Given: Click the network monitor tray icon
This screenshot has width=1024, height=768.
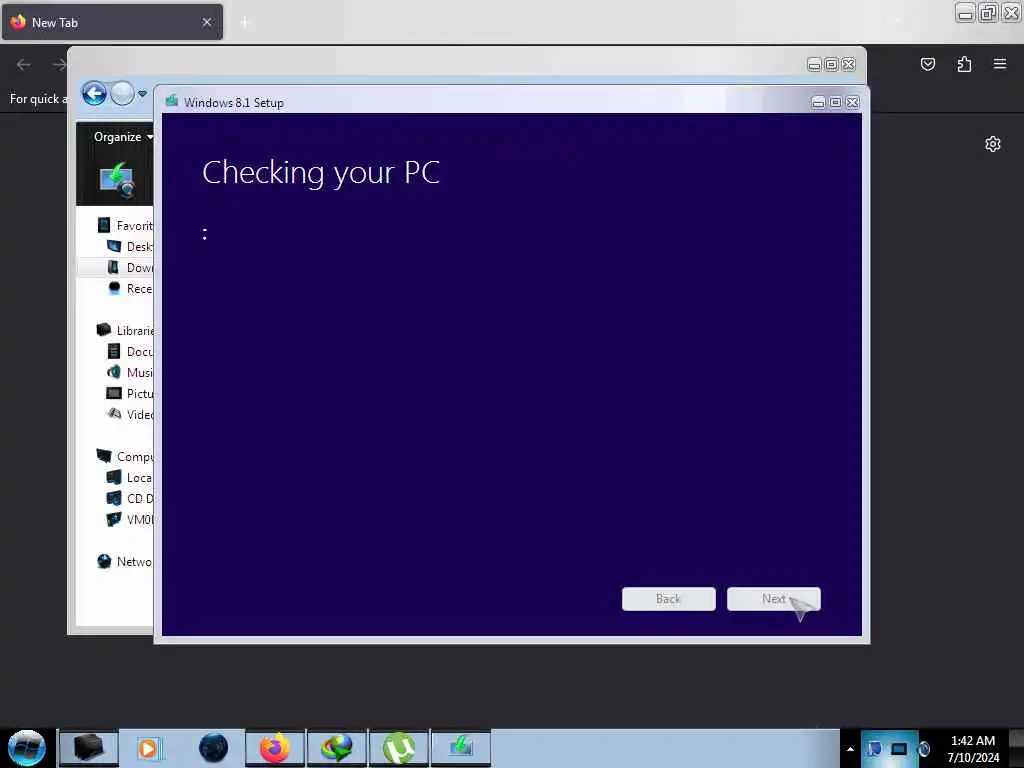Looking at the screenshot, I should pyautogui.click(x=899, y=749).
